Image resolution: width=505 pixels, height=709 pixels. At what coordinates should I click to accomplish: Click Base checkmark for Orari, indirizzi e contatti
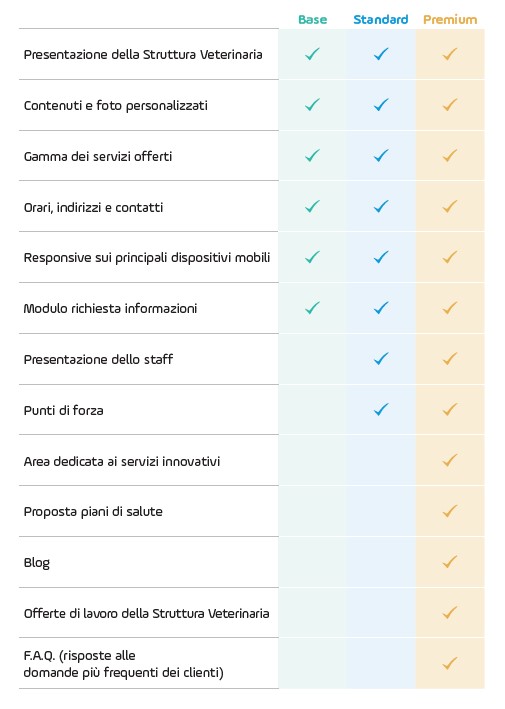312,207
